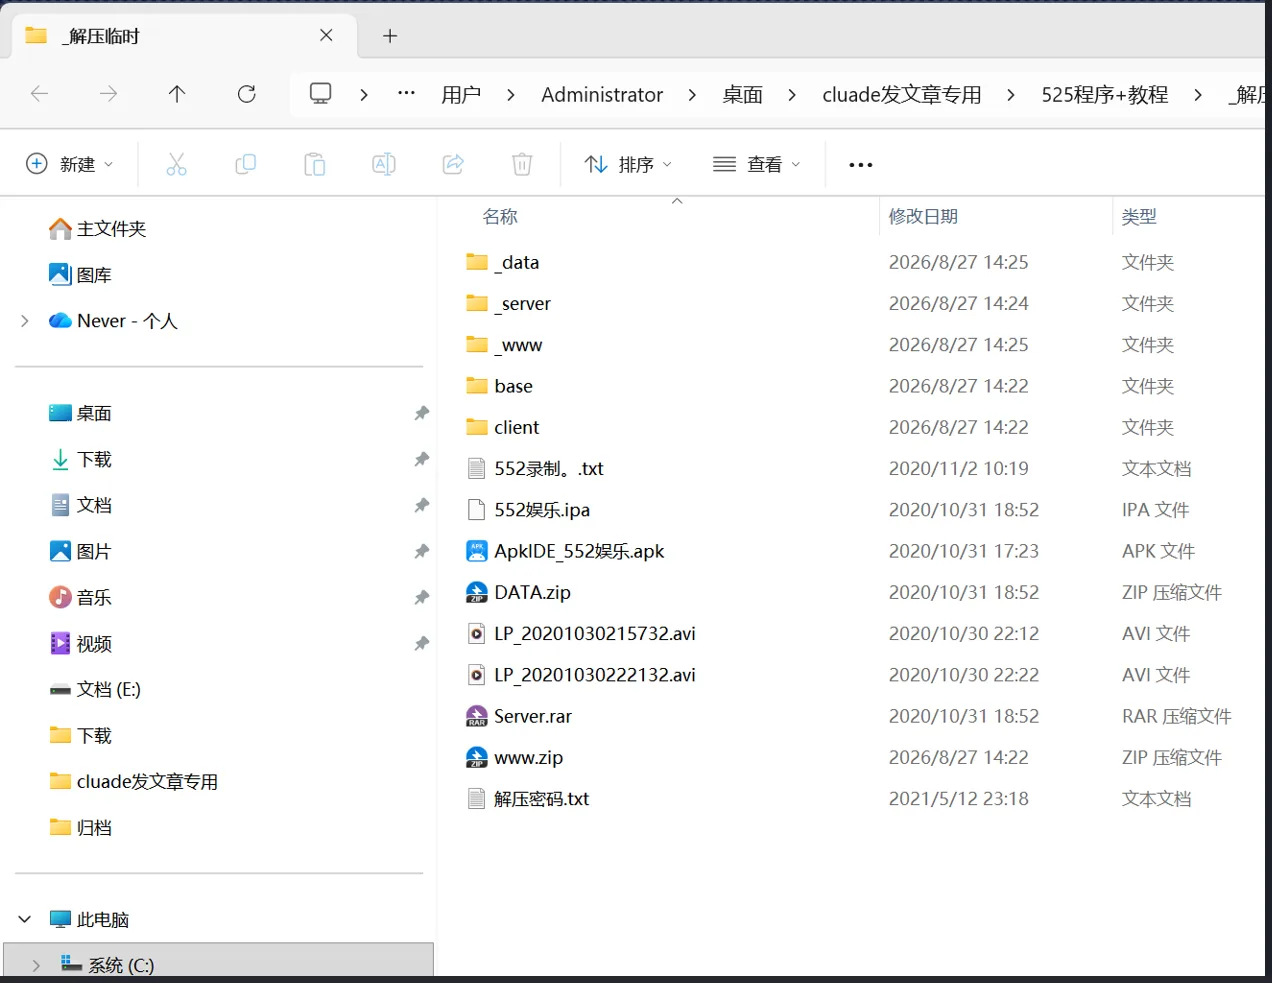The image size is (1272, 983).
Task: Add a new tab with plus button
Action: pos(390,36)
